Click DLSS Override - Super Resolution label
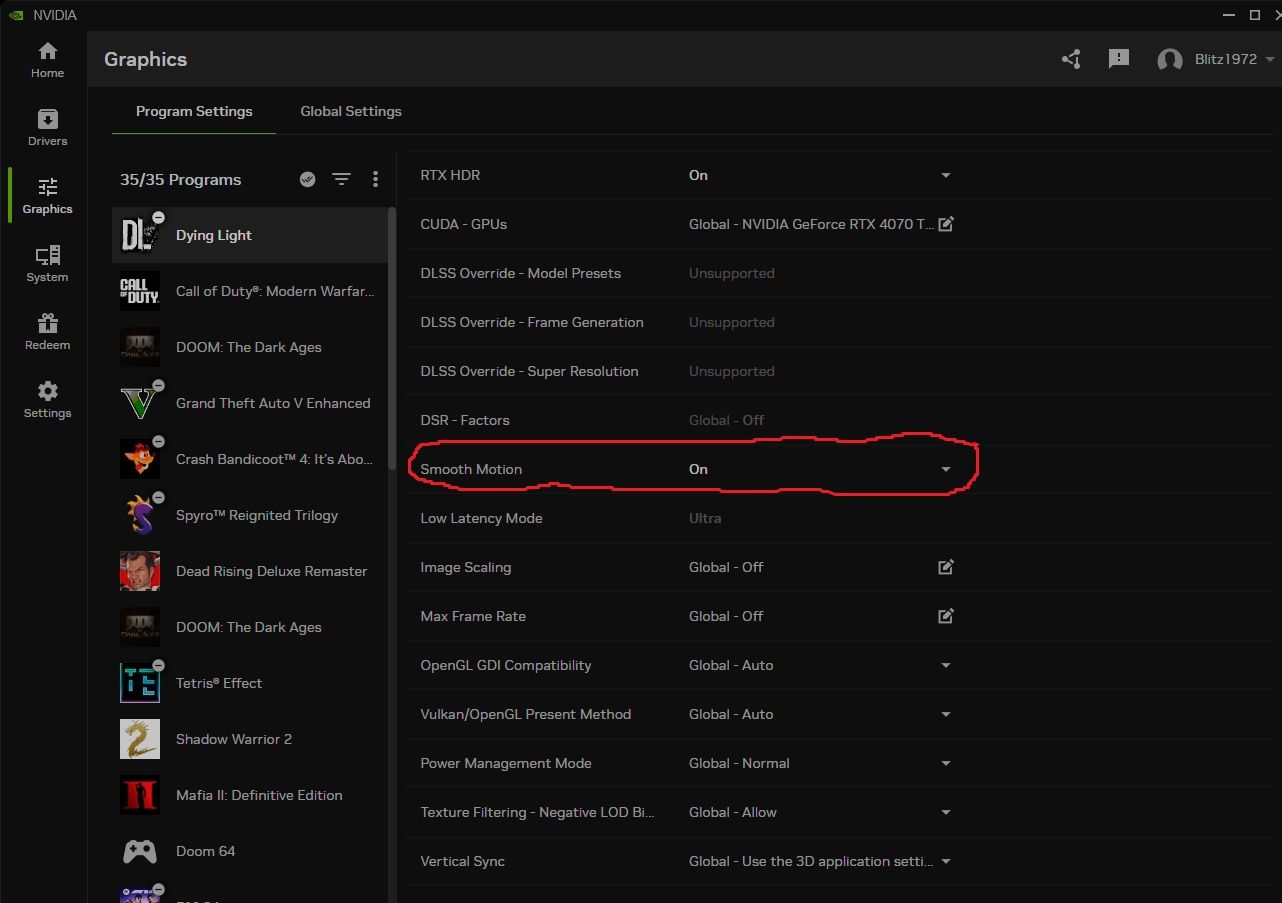This screenshot has height=903, width=1282. pos(529,371)
